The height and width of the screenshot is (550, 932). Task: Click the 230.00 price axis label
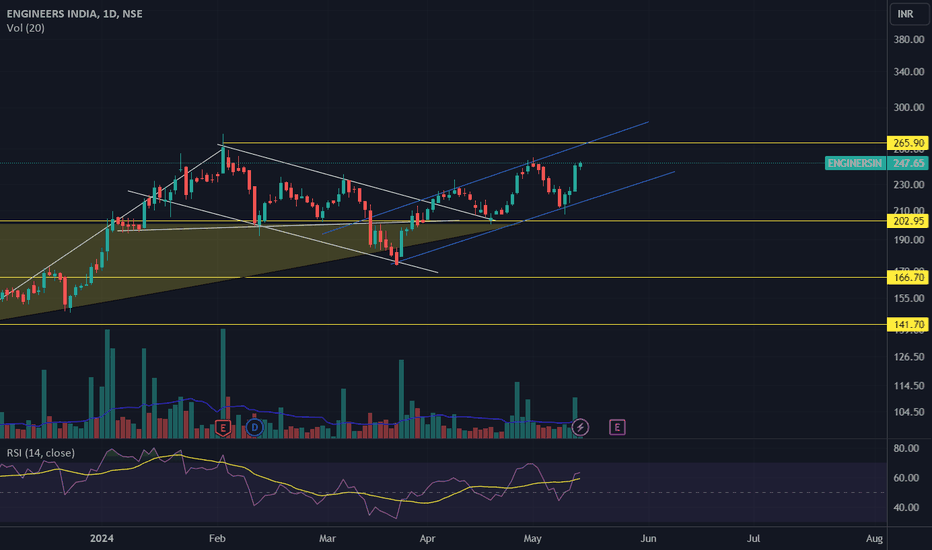pyautogui.click(x=909, y=185)
